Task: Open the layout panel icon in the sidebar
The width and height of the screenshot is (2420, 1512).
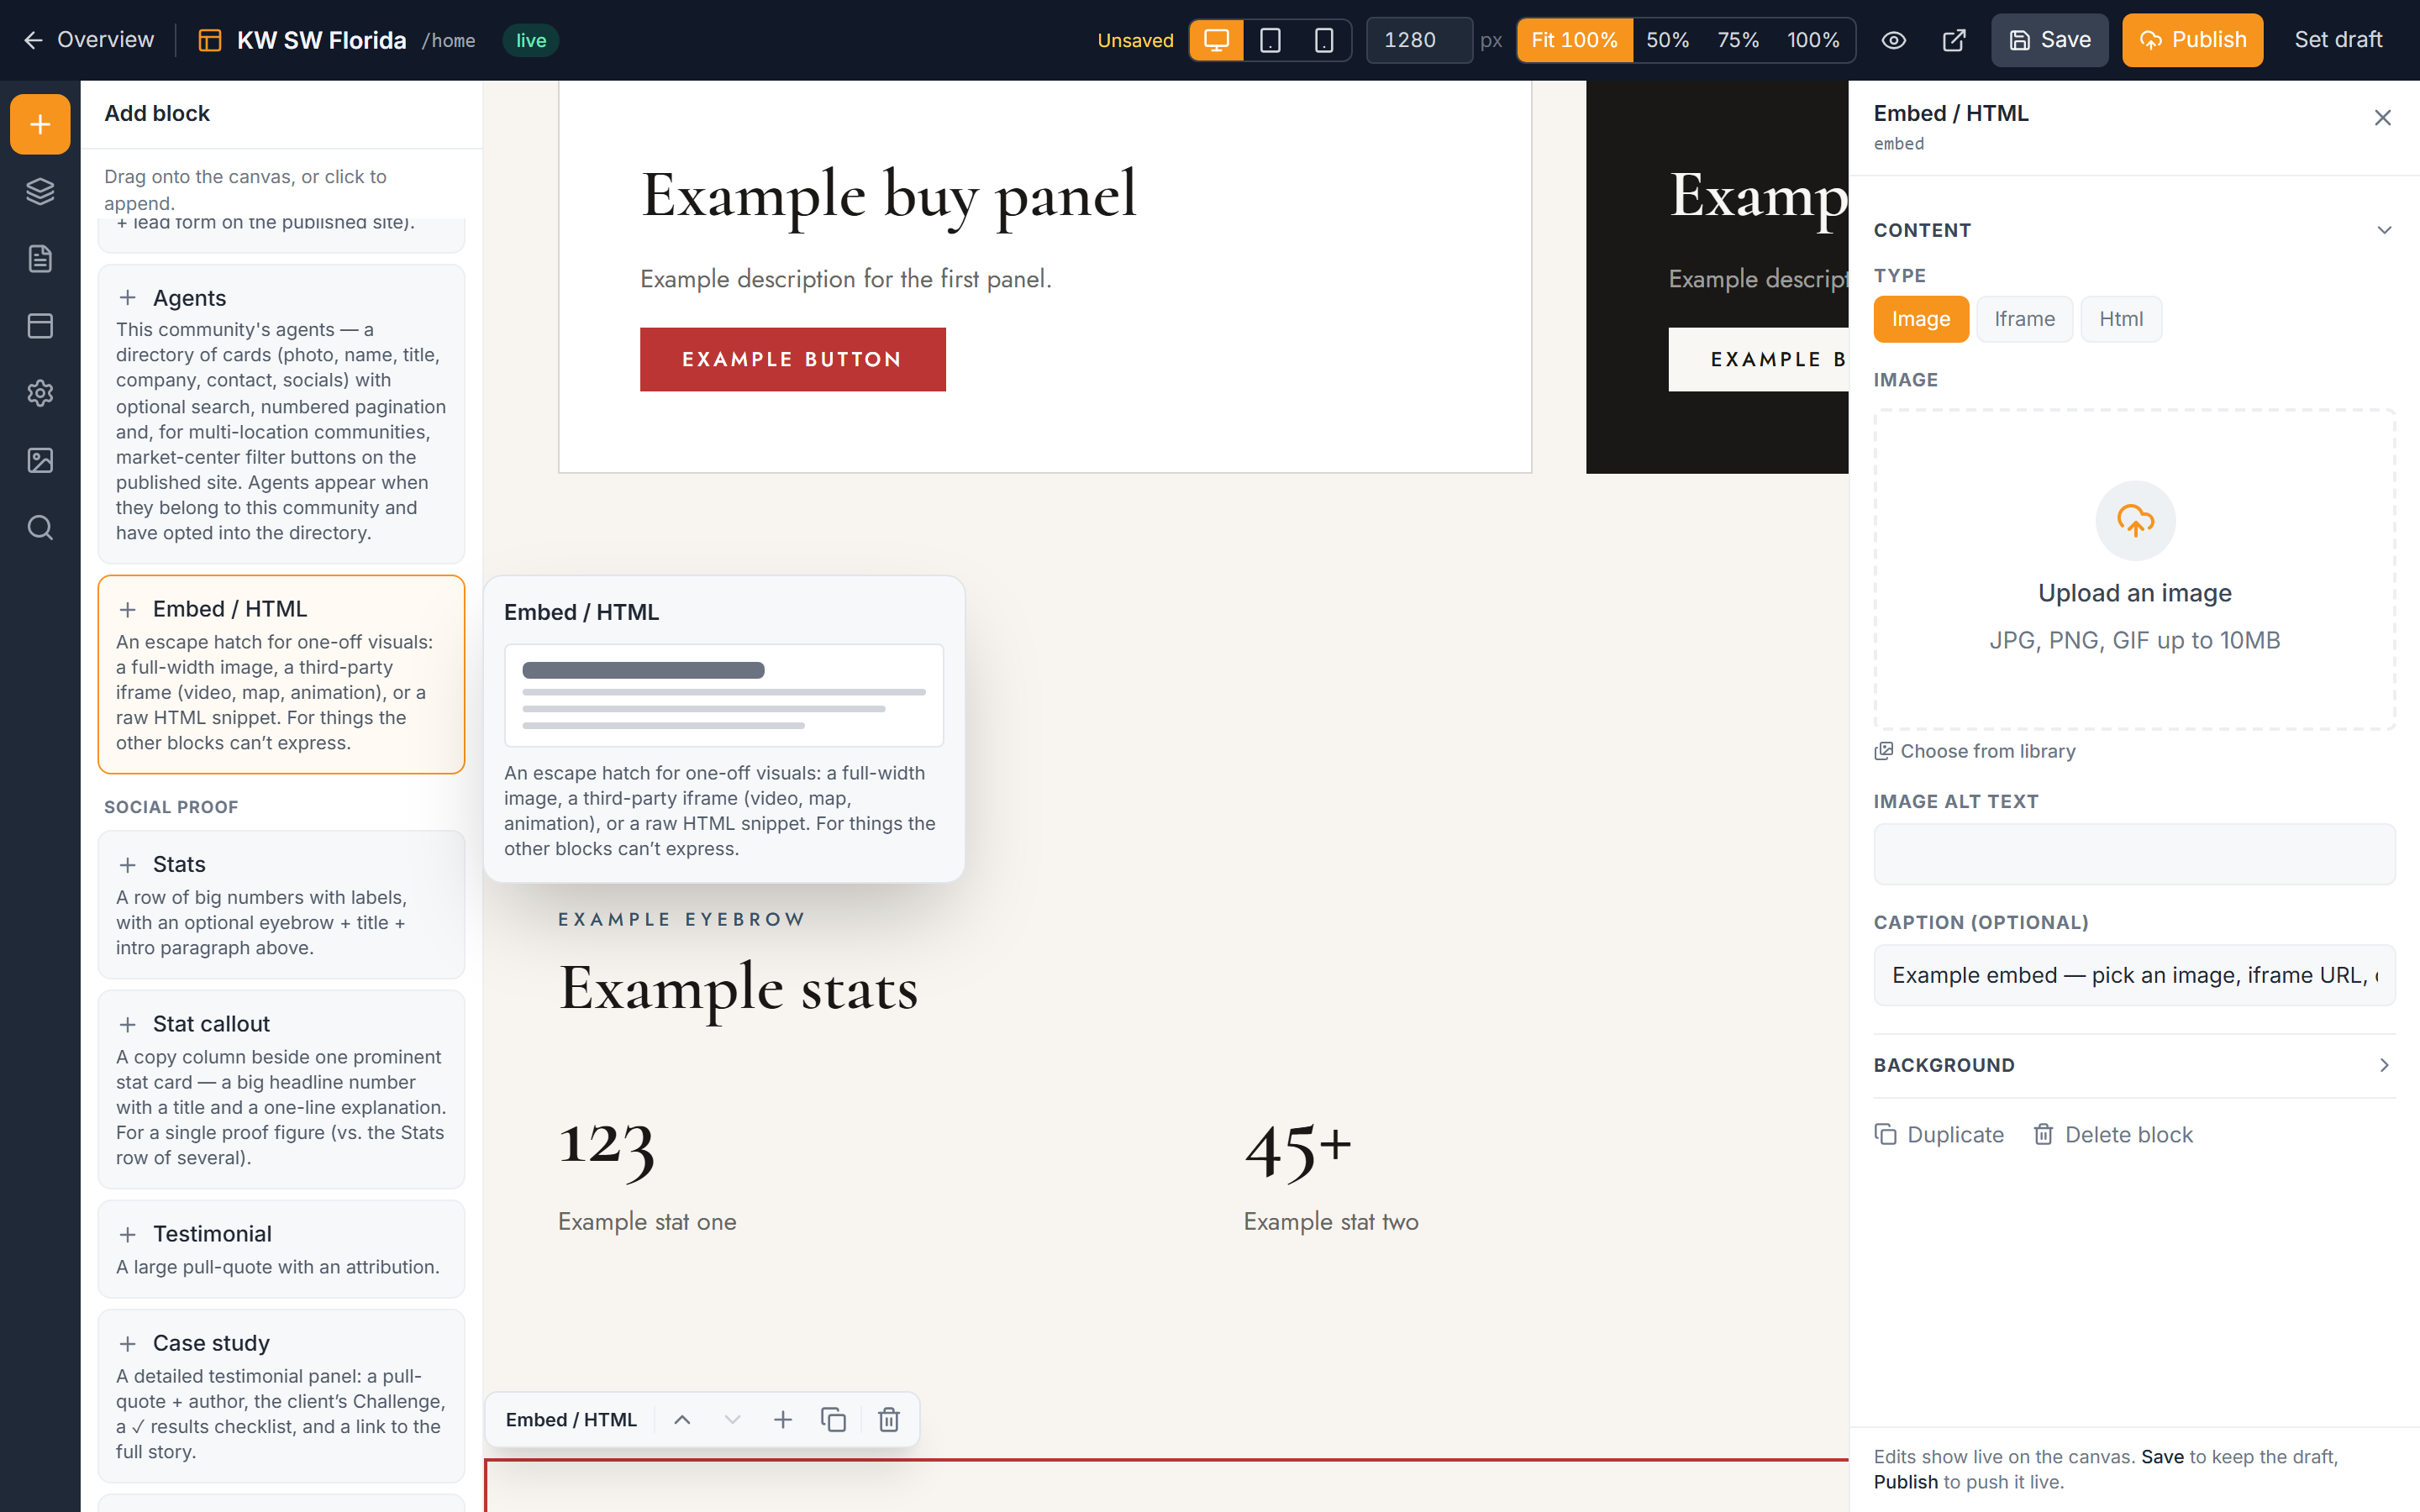Action: click(x=40, y=325)
